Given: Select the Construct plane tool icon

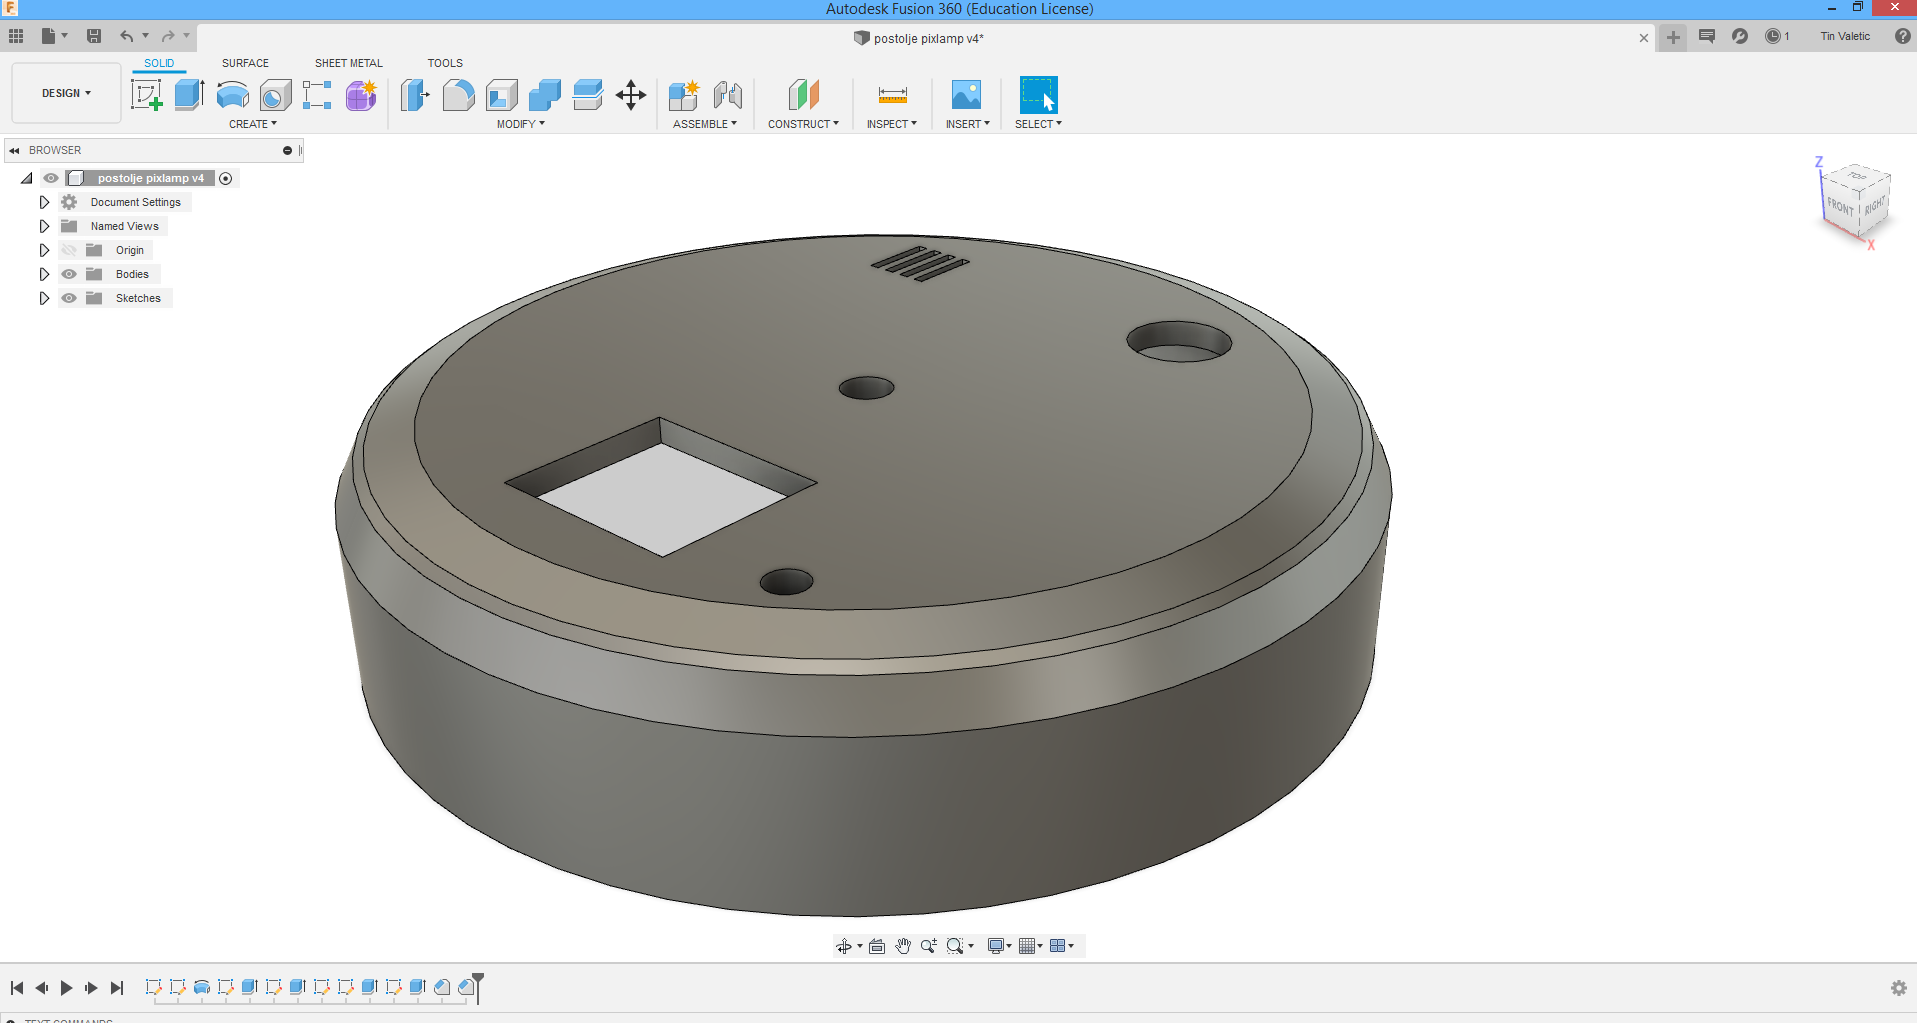Looking at the screenshot, I should pyautogui.click(x=803, y=95).
